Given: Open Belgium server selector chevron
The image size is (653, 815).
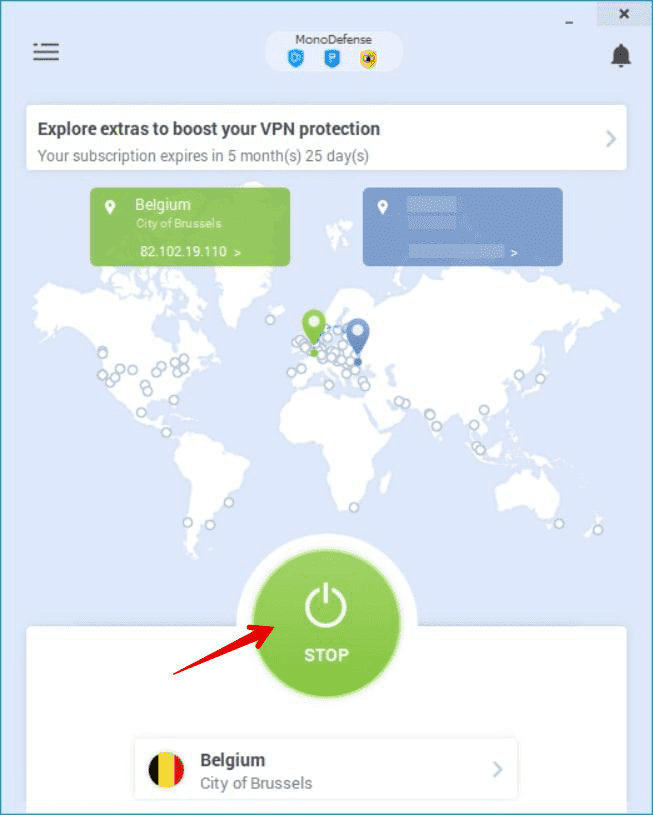Looking at the screenshot, I should click(x=498, y=769).
